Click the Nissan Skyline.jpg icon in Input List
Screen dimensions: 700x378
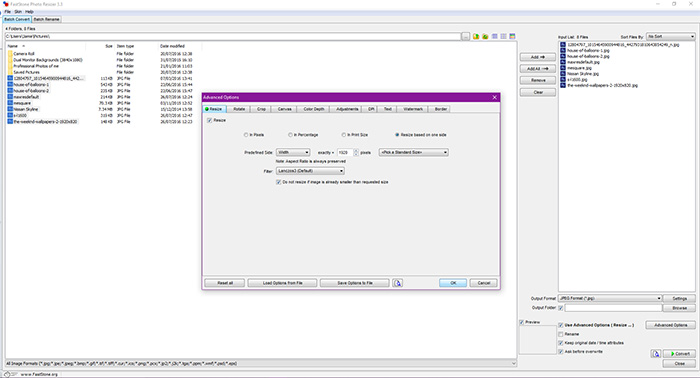(x=563, y=74)
